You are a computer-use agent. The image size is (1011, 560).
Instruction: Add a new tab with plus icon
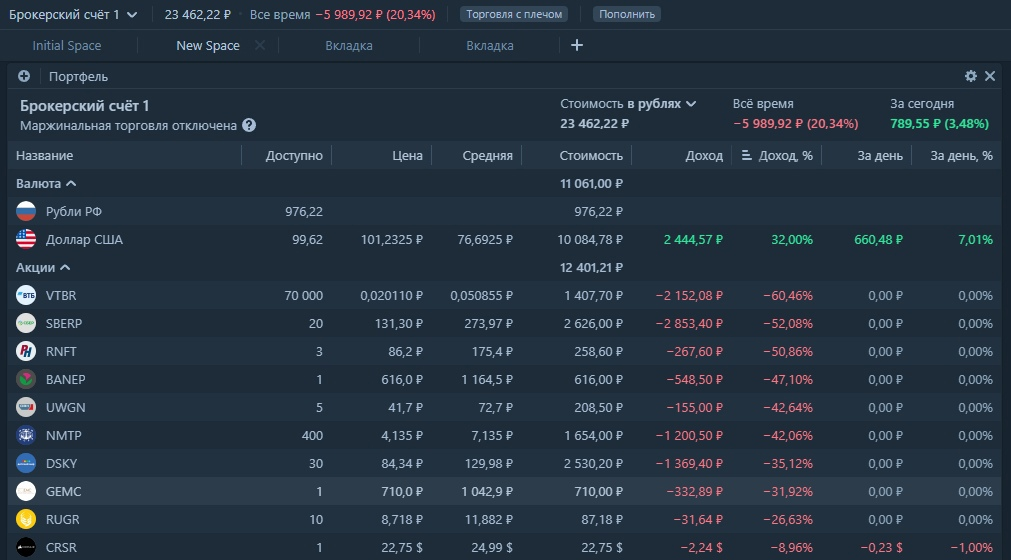[x=577, y=45]
